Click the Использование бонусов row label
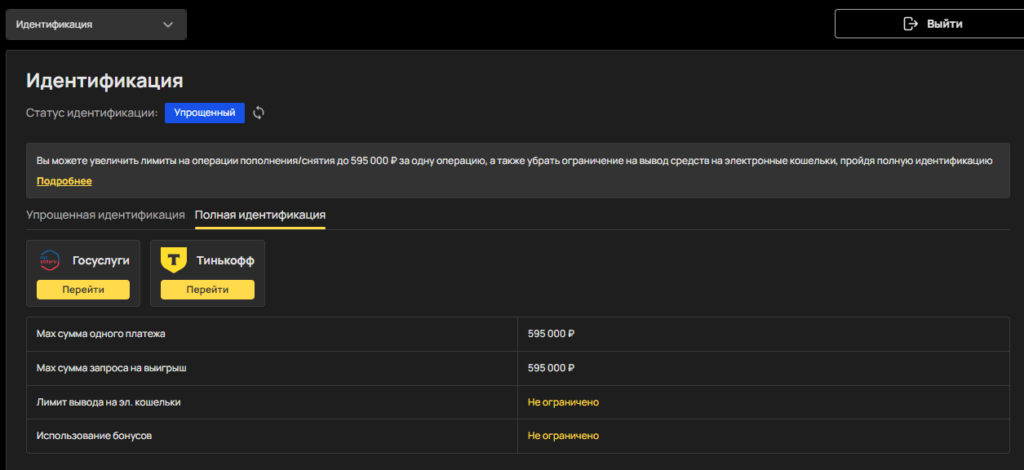The height and width of the screenshot is (470, 1024). click(x=94, y=435)
